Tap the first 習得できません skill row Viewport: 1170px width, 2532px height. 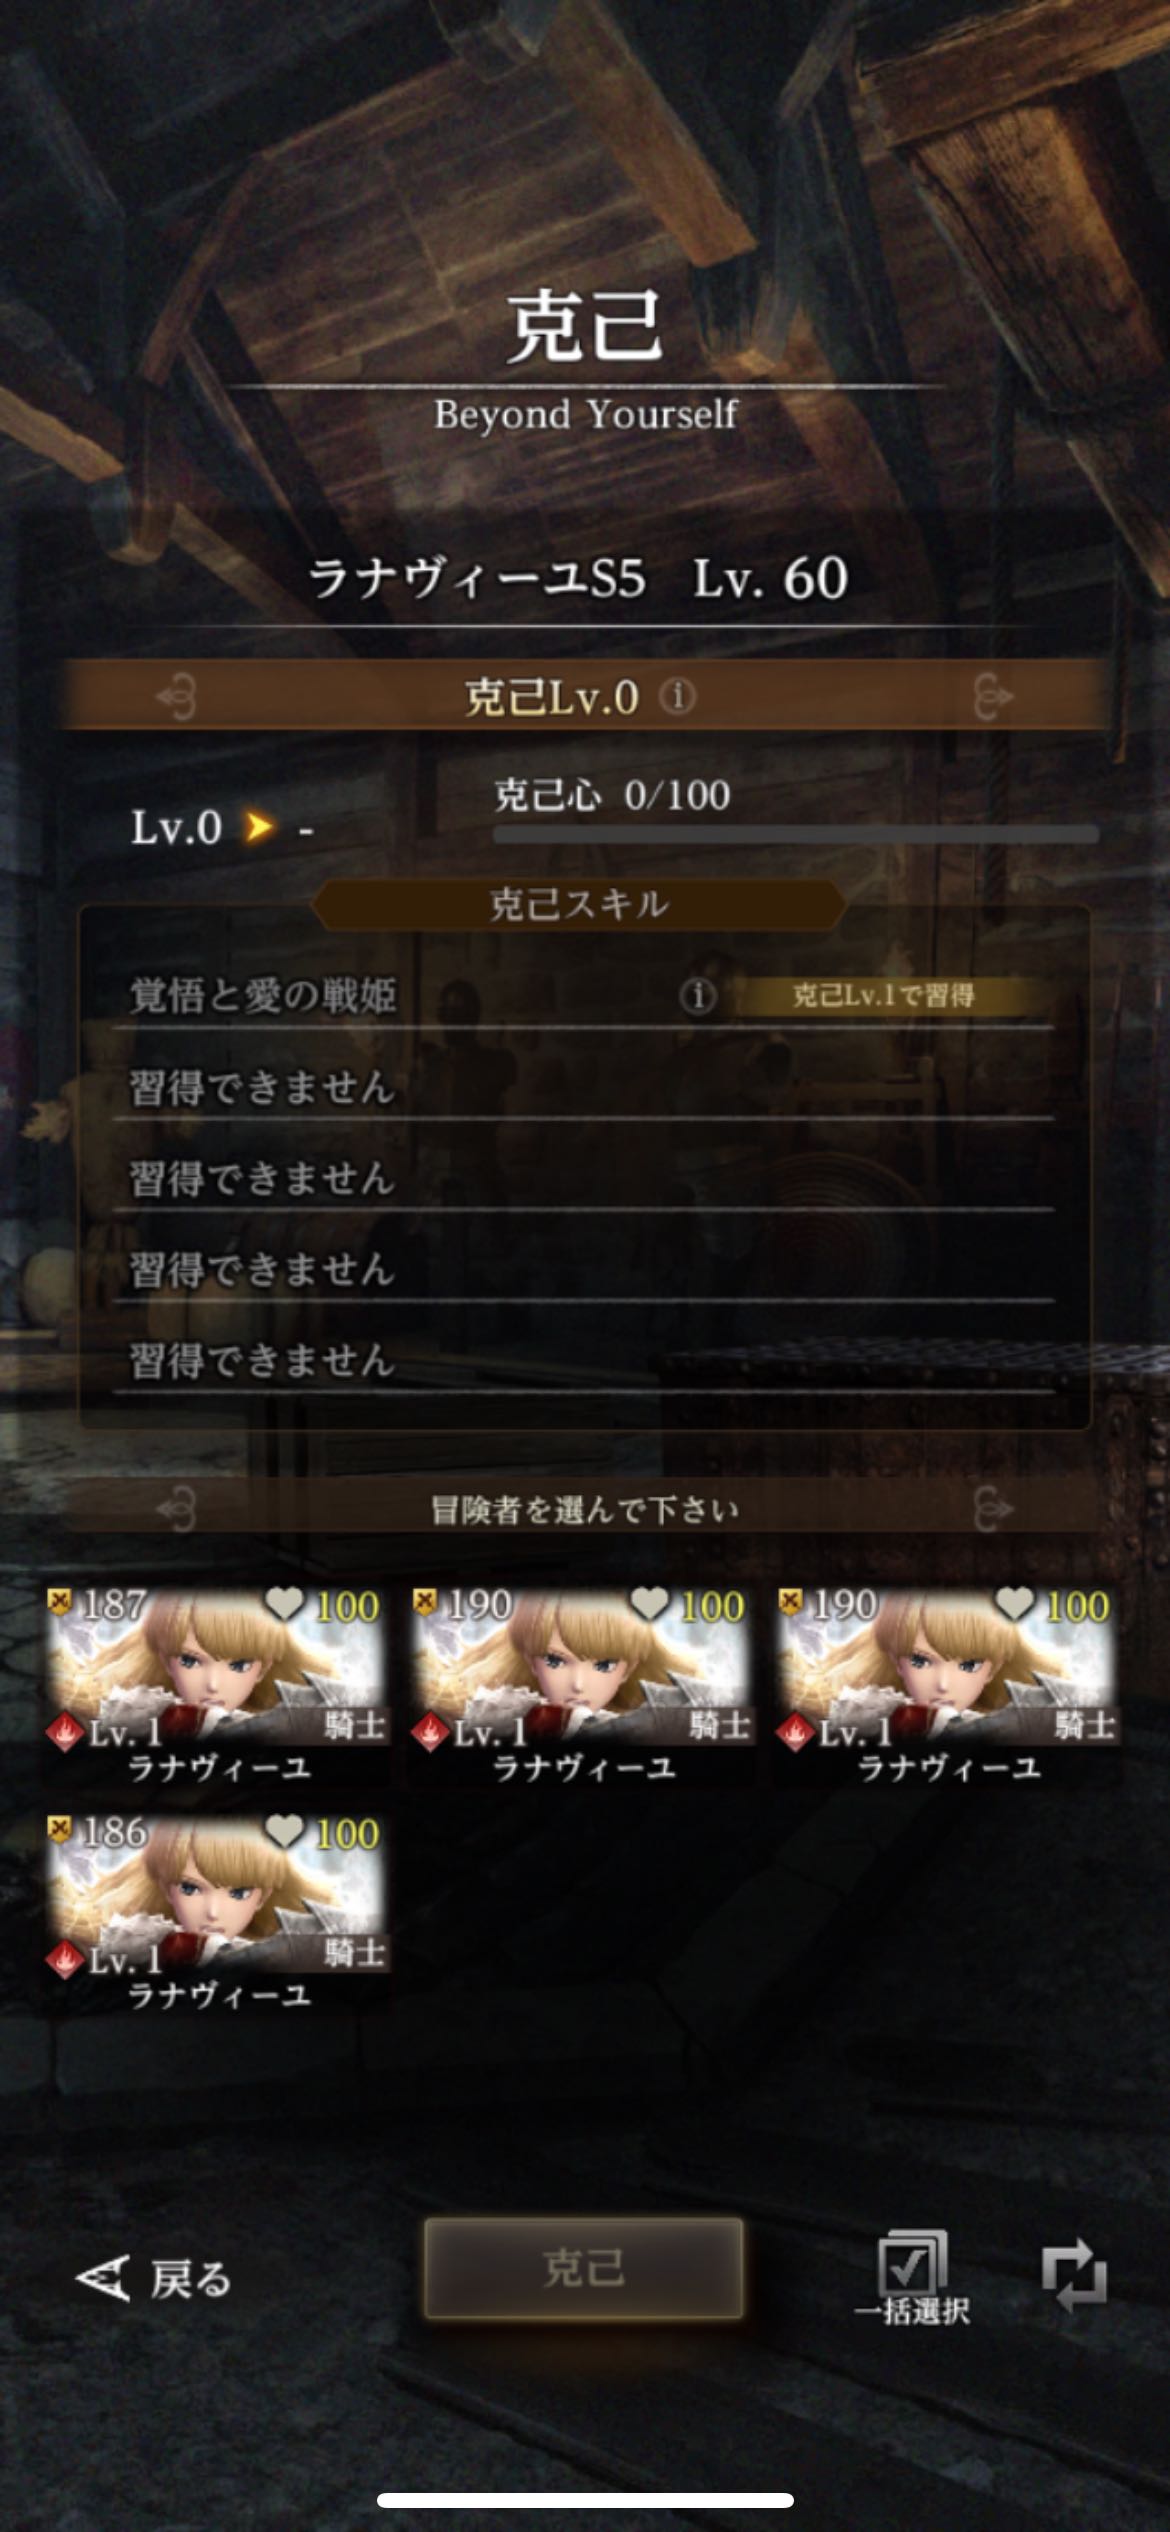tap(584, 1088)
